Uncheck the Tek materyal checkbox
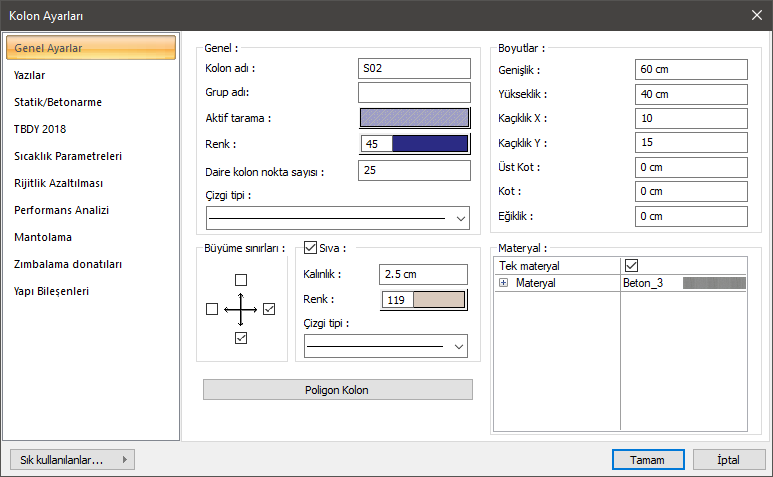The image size is (773, 477). click(x=631, y=266)
